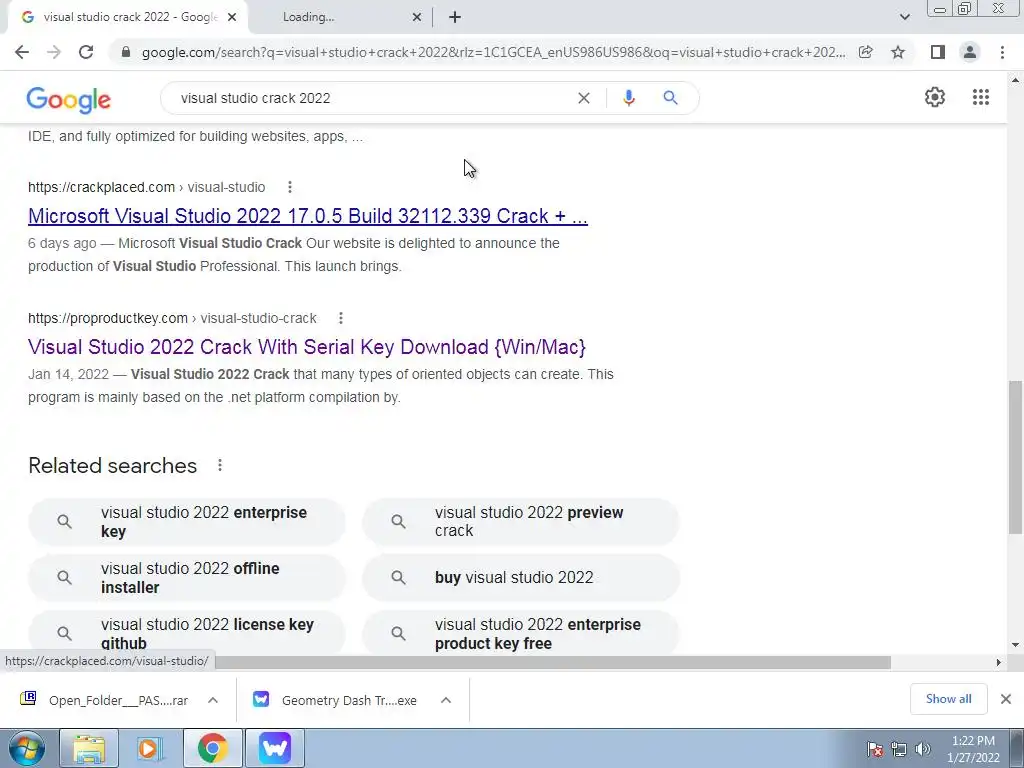Click the scroll right arrow
Image resolution: width=1024 pixels, height=768 pixels.
998,662
